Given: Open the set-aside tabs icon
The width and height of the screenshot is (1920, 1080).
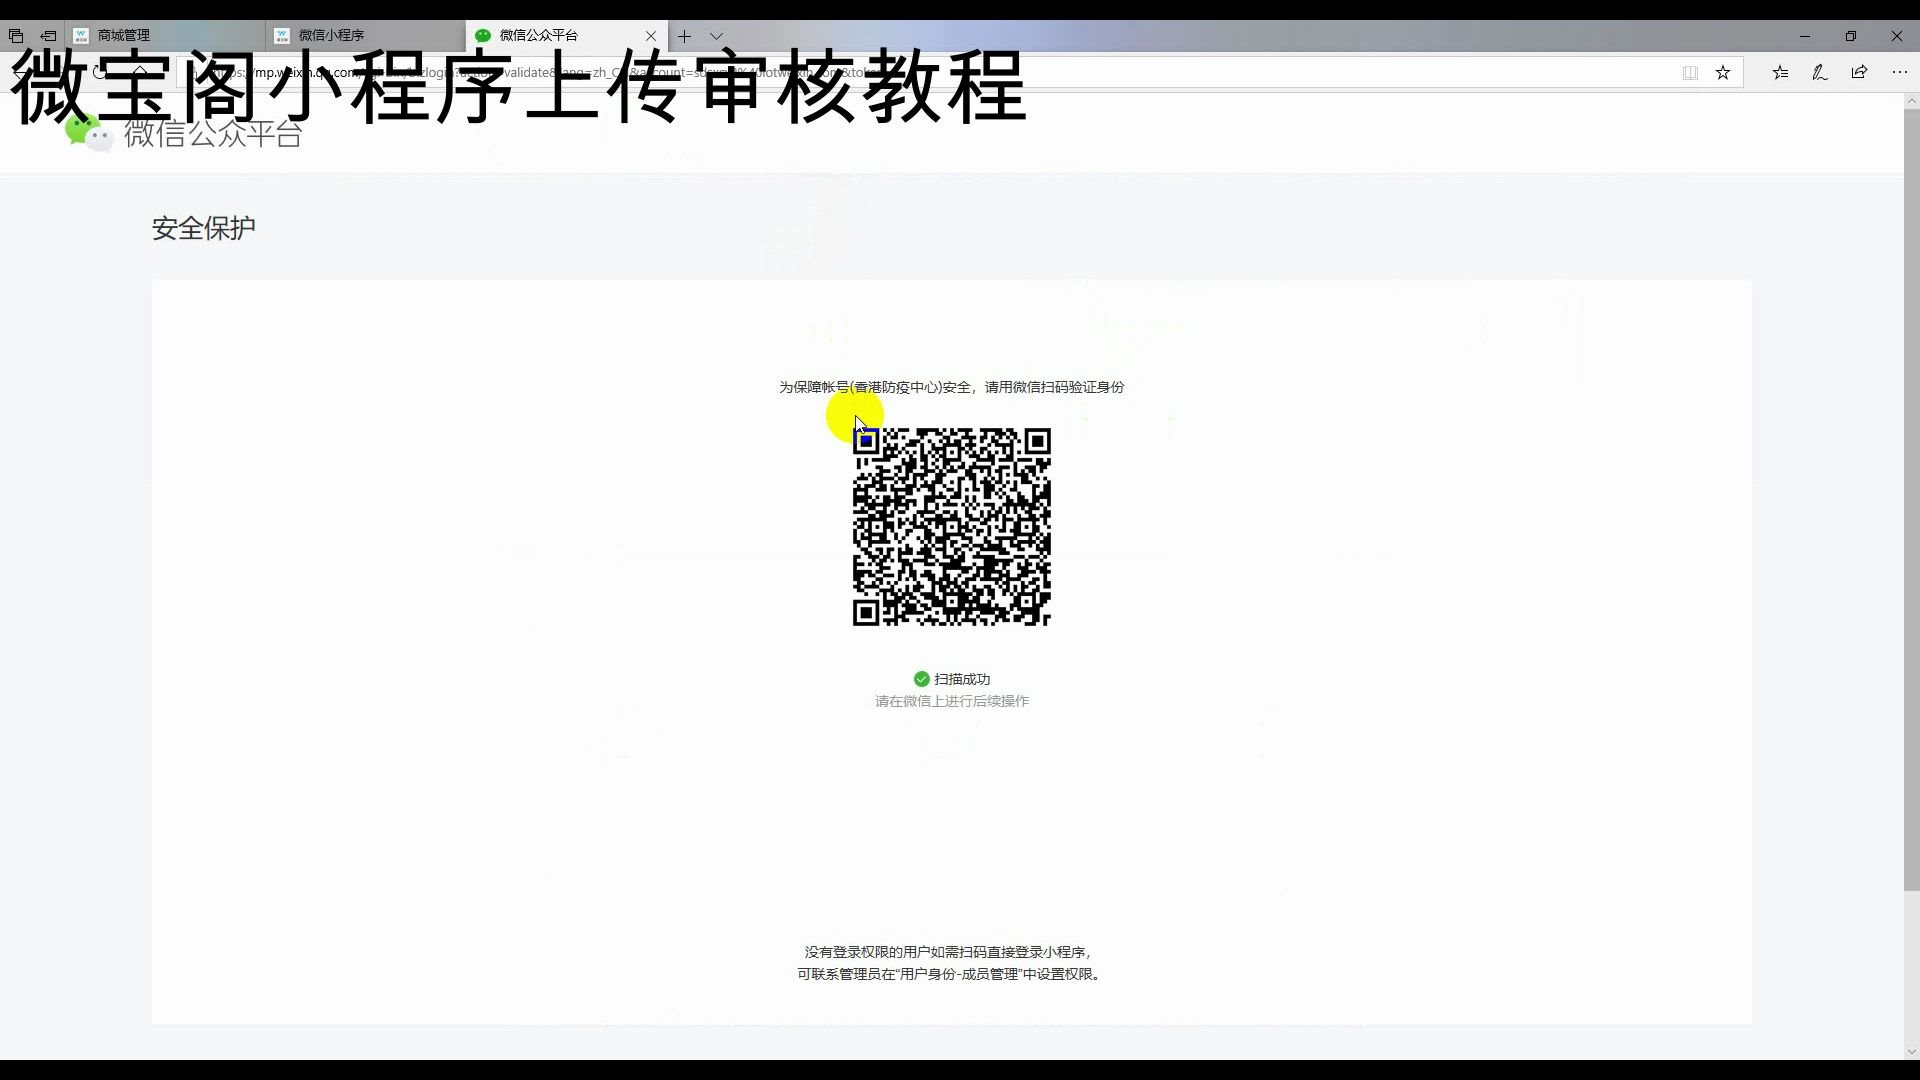Looking at the screenshot, I should (x=16, y=36).
